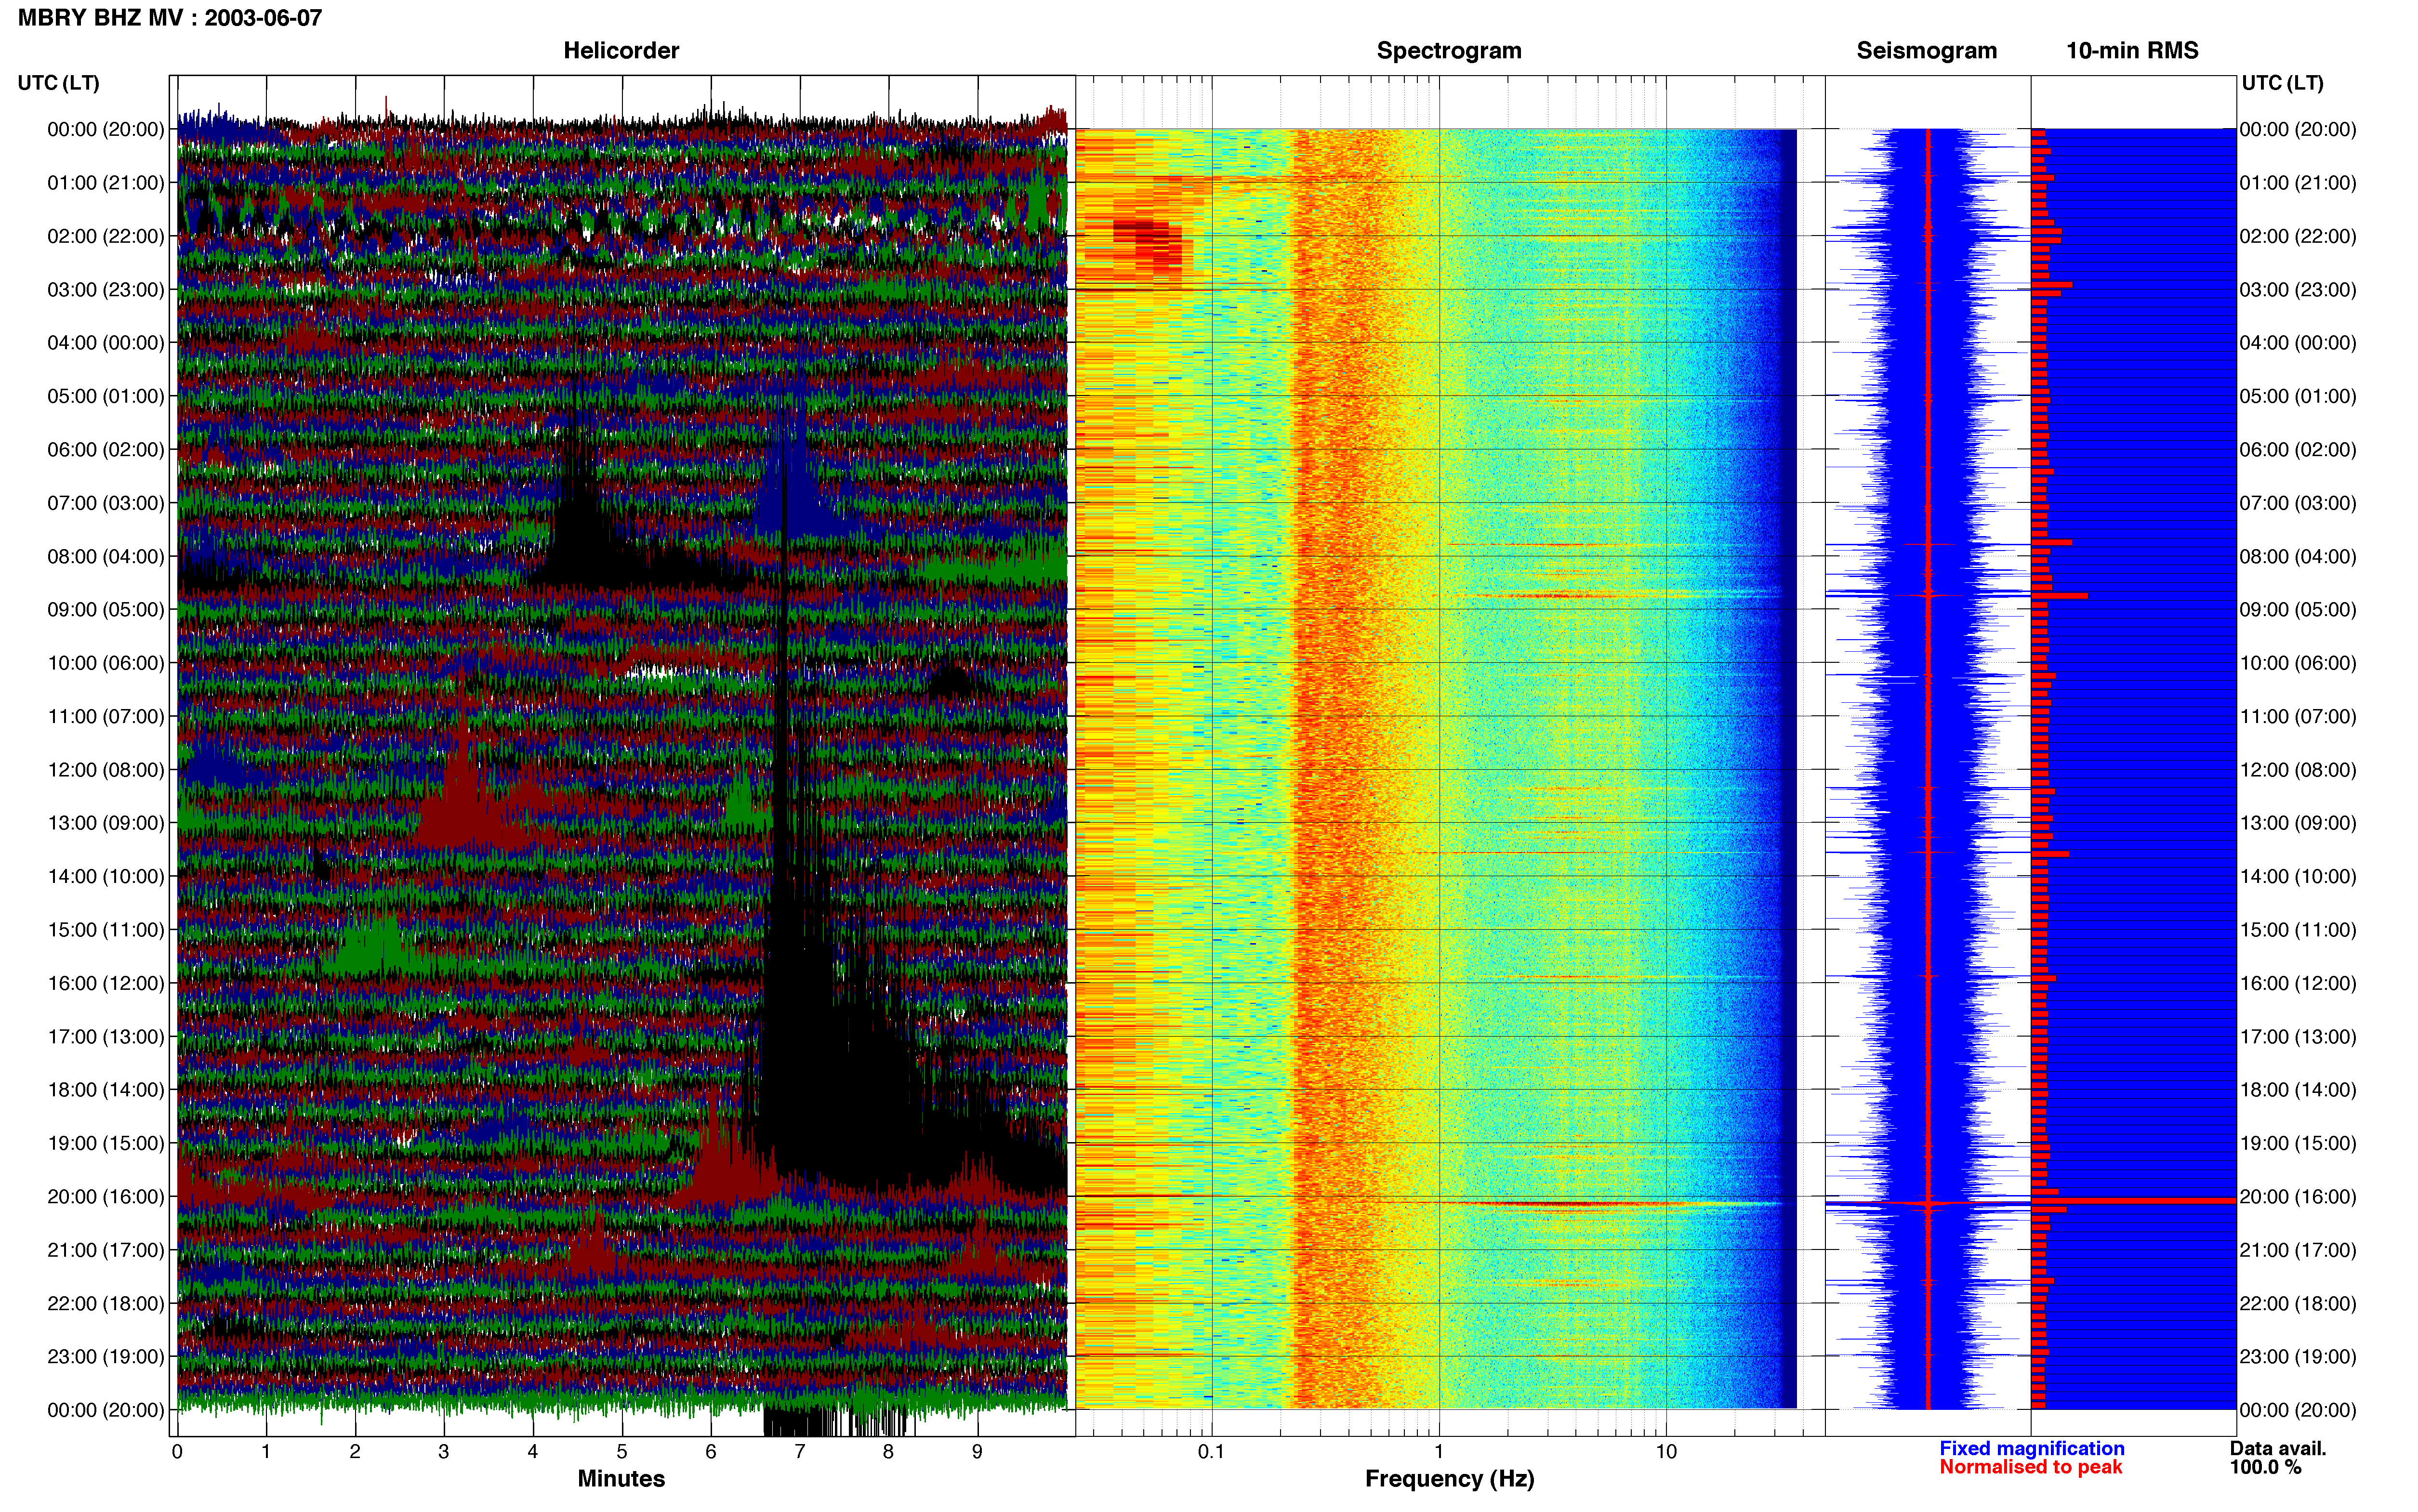The image size is (2418, 1512).
Task: Click the '1' tick on Frequency axis
Action: [1439, 1452]
